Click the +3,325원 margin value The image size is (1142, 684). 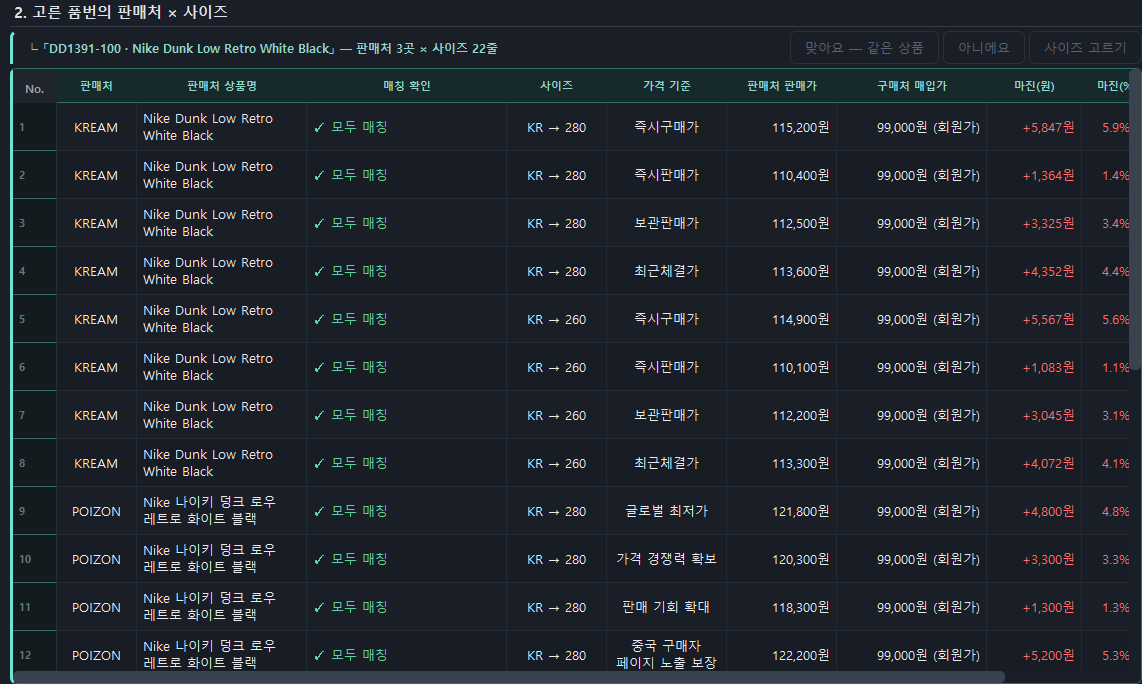[x=1048, y=224]
